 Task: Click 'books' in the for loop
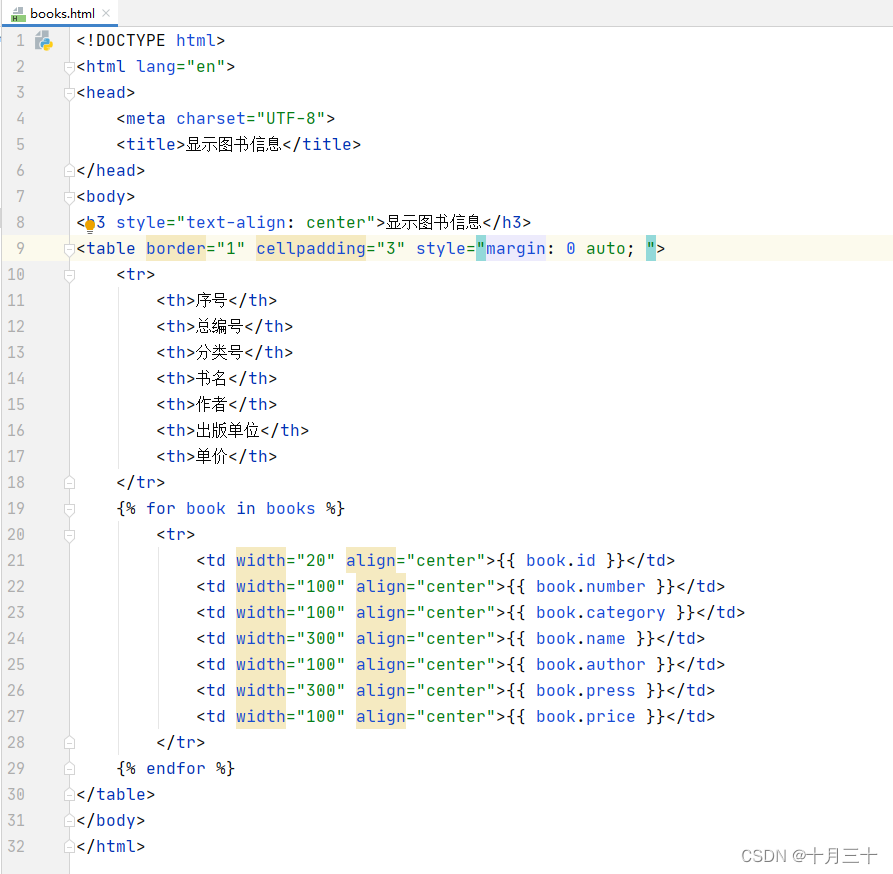pyautogui.click(x=290, y=508)
